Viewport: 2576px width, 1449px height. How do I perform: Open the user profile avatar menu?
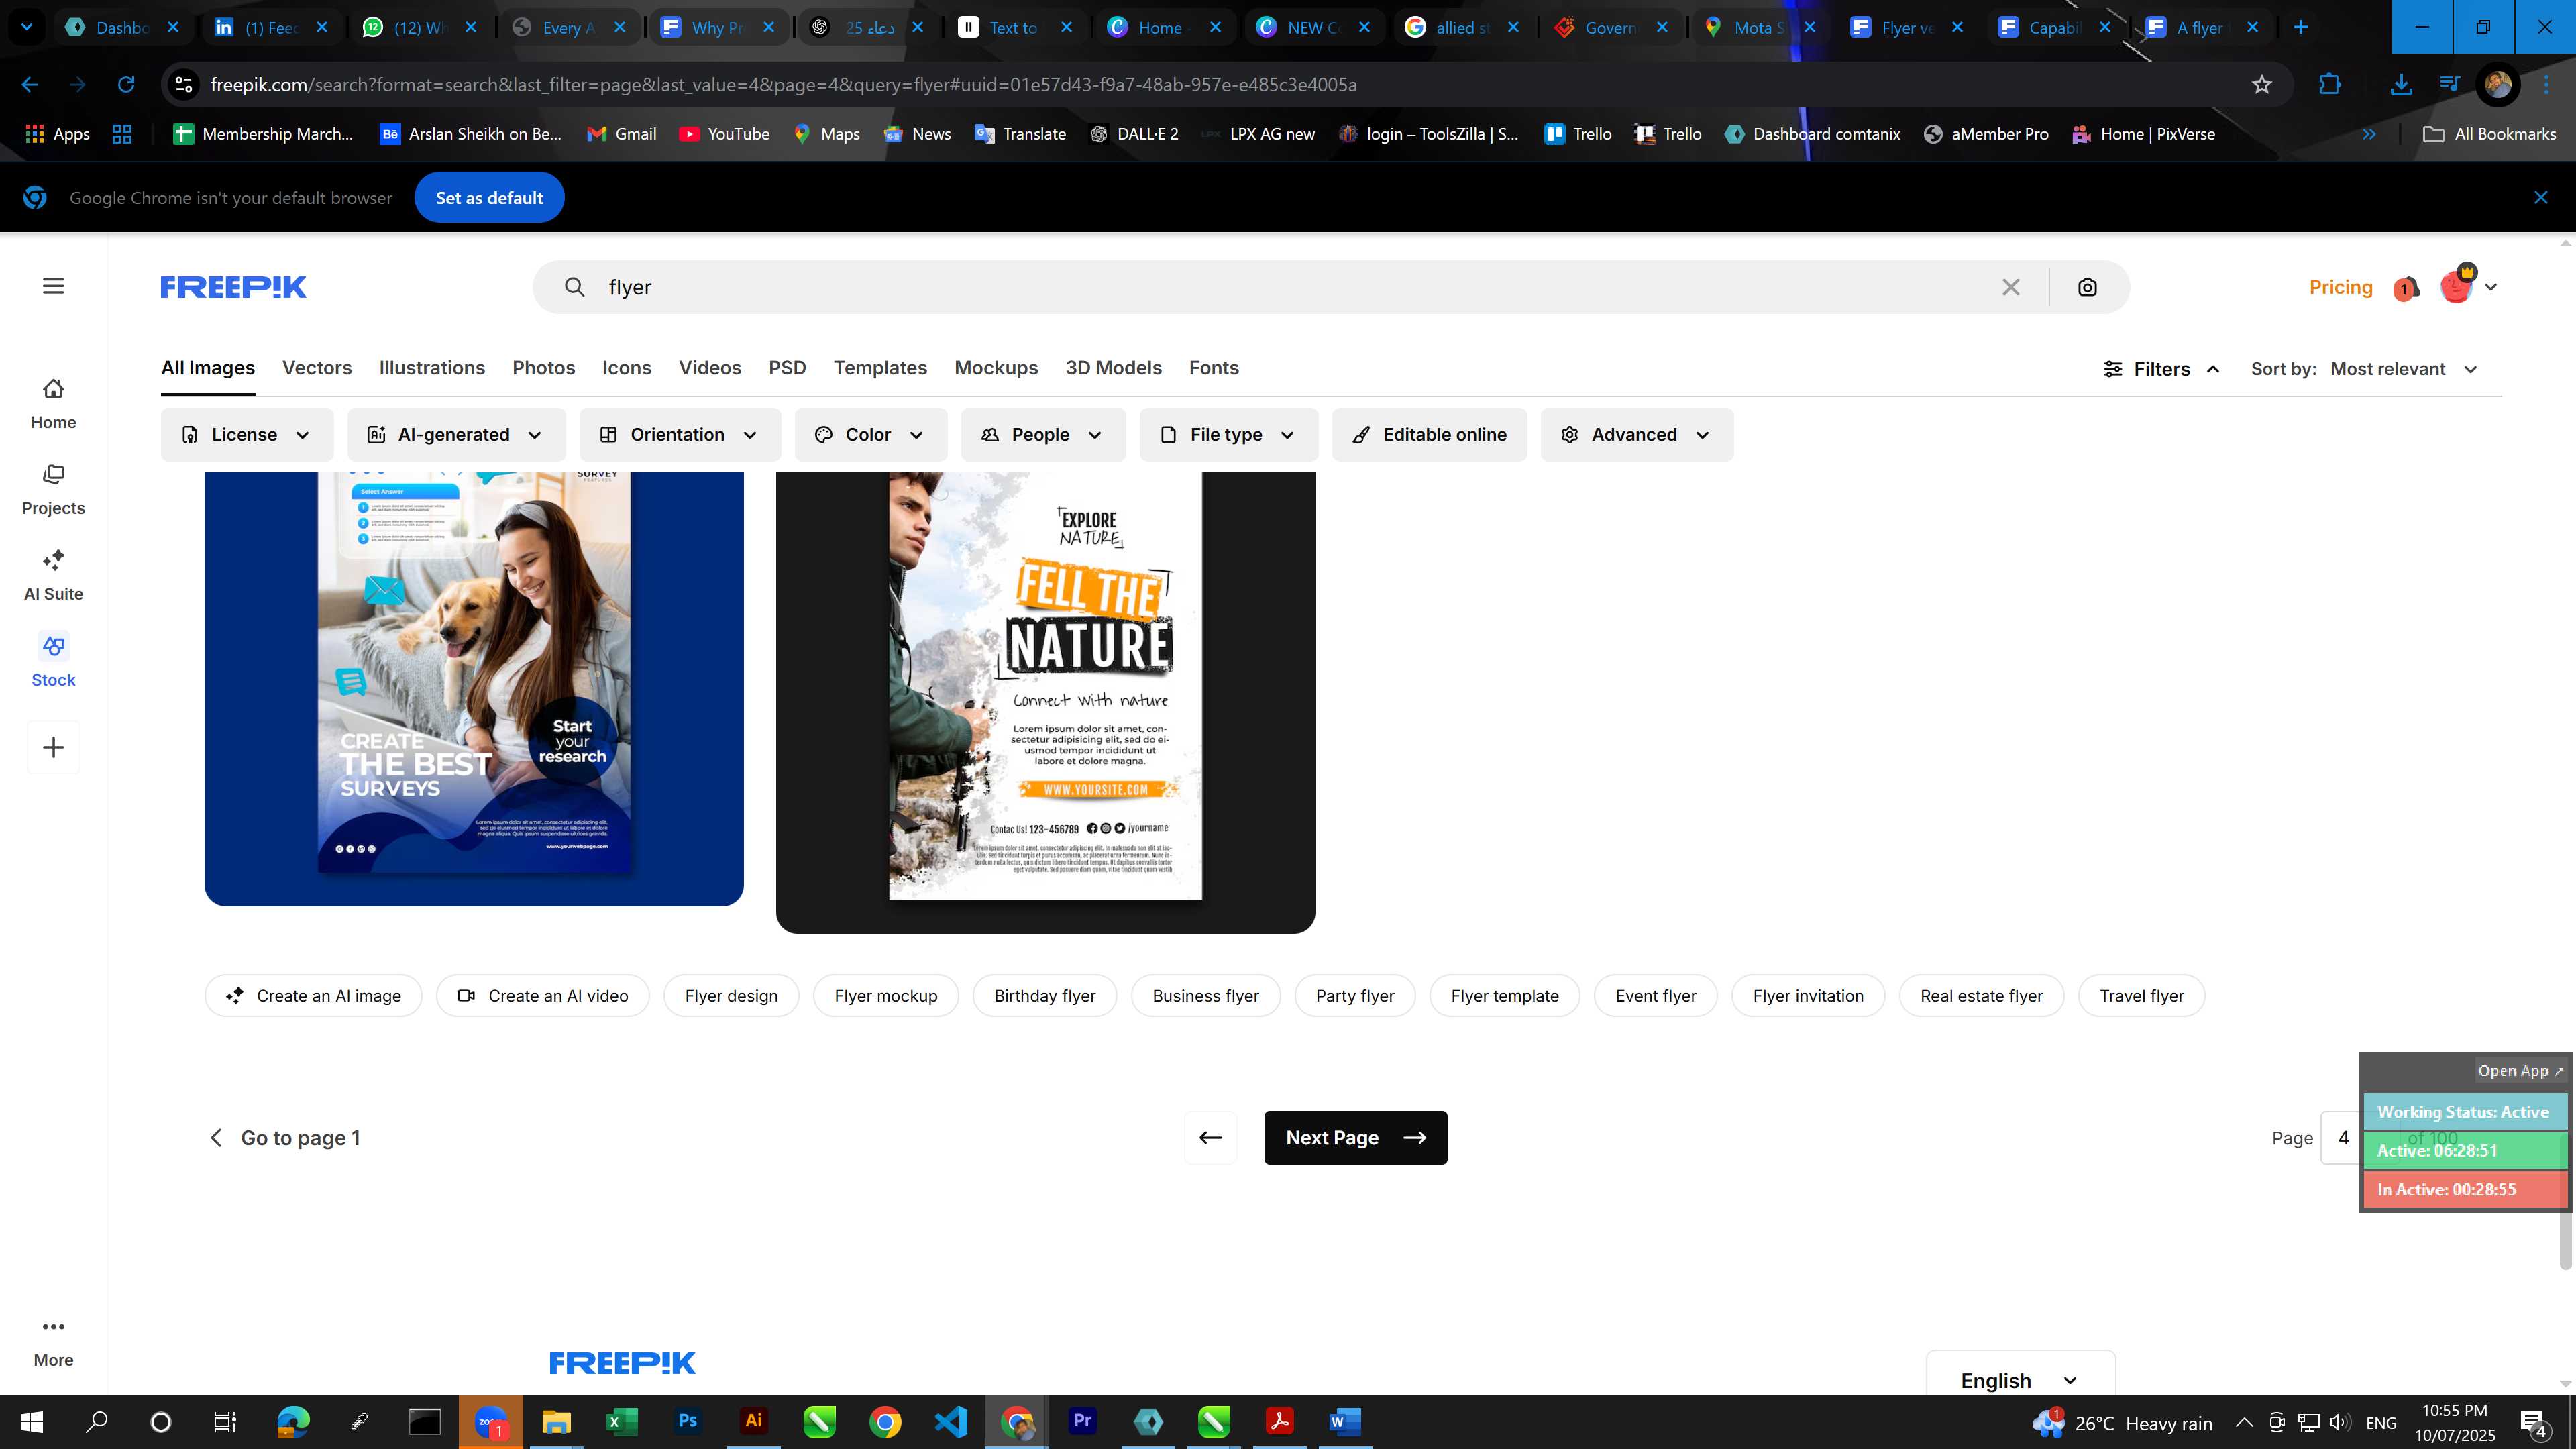coord(2467,286)
